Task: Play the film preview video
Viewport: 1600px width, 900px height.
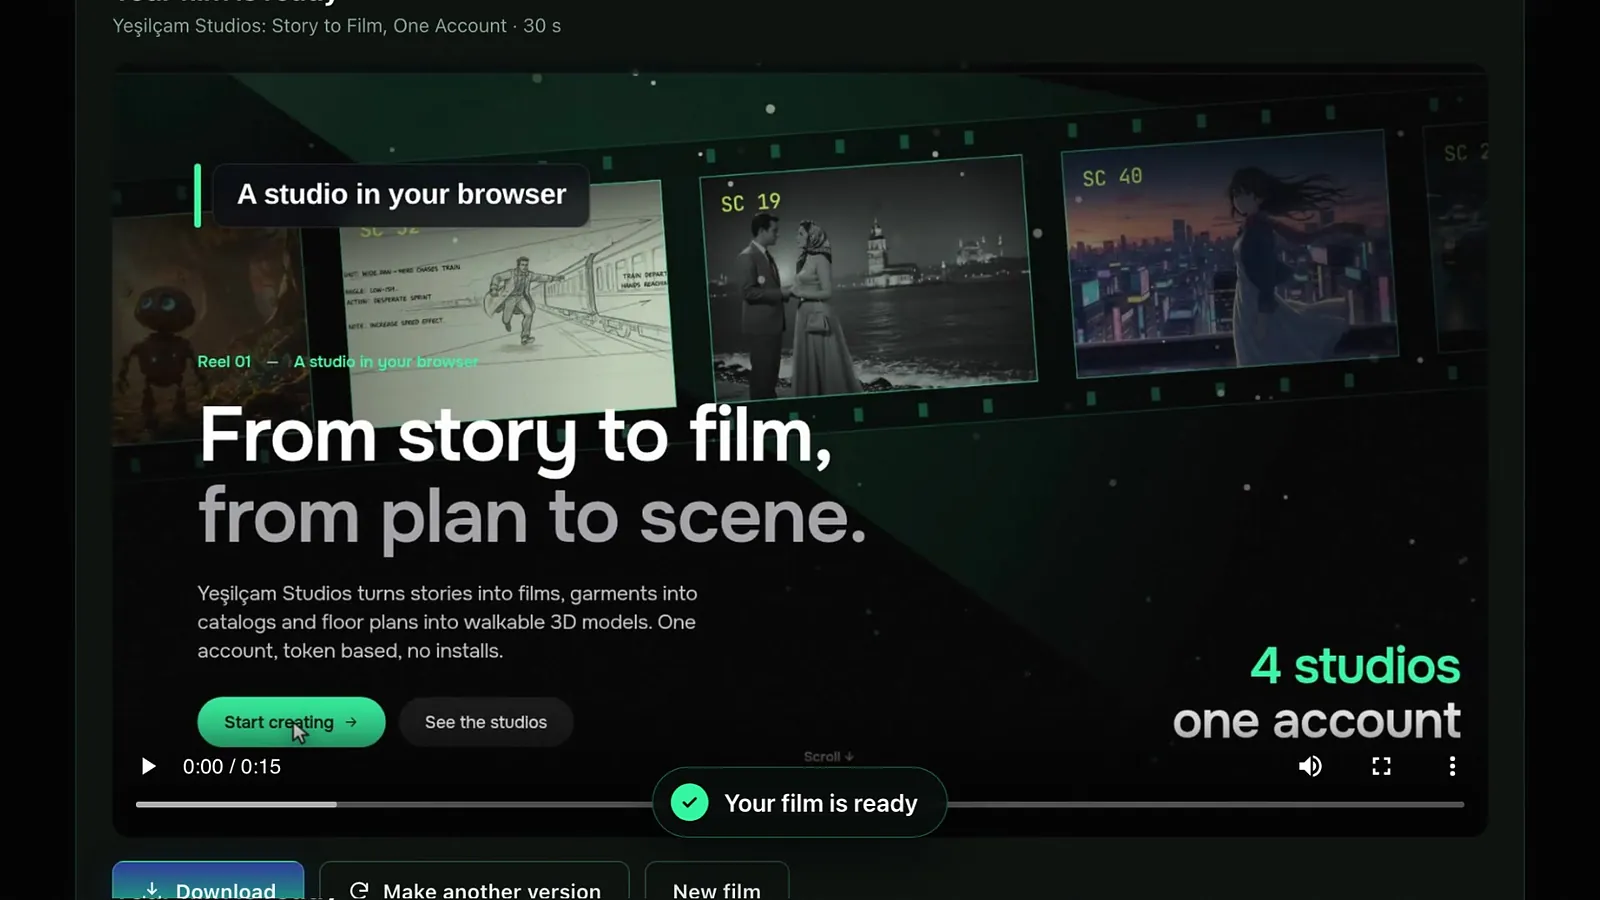Action: 148,766
